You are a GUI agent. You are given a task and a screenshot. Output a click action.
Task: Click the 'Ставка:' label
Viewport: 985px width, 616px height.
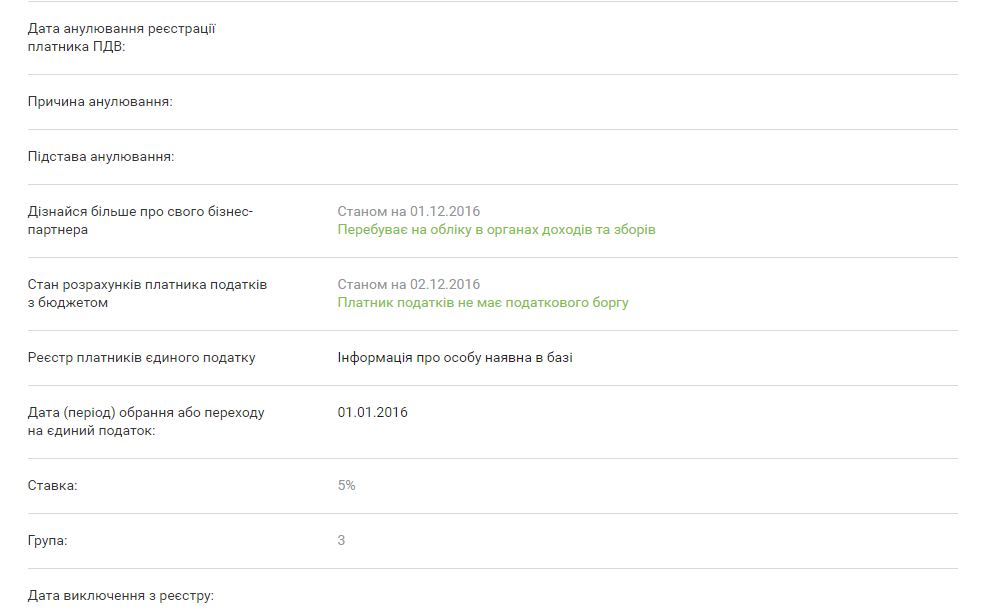[x=52, y=486]
